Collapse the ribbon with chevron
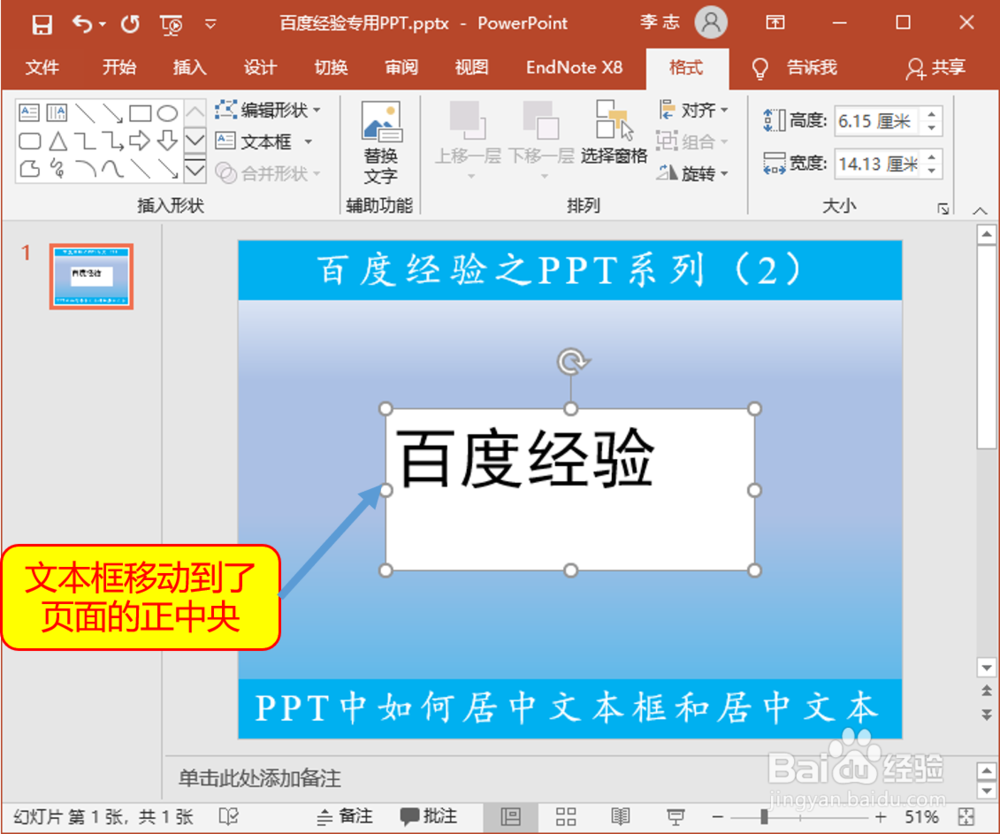 coord(980,210)
